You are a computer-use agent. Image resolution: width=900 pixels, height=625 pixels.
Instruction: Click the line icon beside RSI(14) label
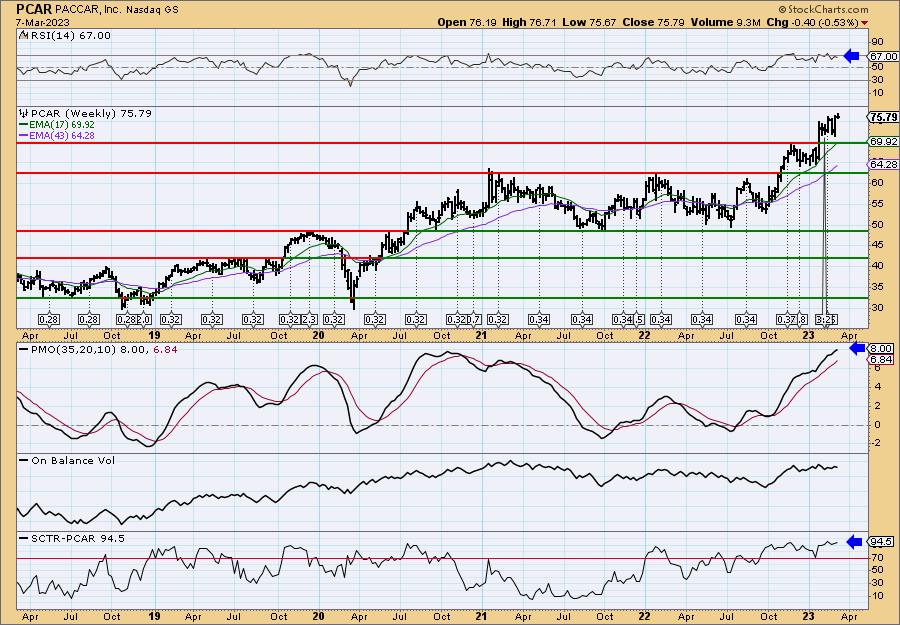pyautogui.click(x=23, y=35)
